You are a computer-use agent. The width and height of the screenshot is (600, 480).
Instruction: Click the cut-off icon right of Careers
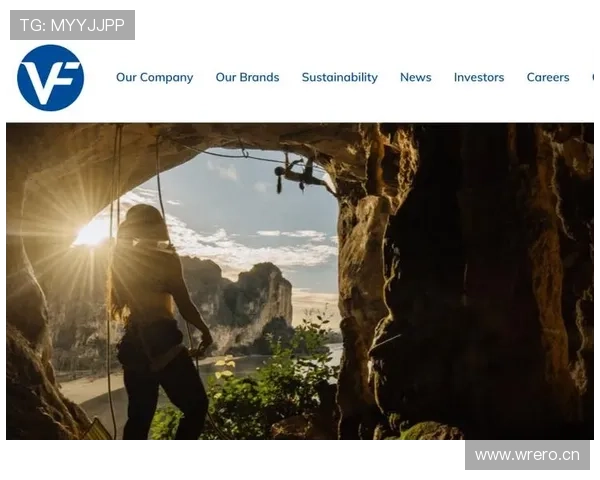pos(595,76)
